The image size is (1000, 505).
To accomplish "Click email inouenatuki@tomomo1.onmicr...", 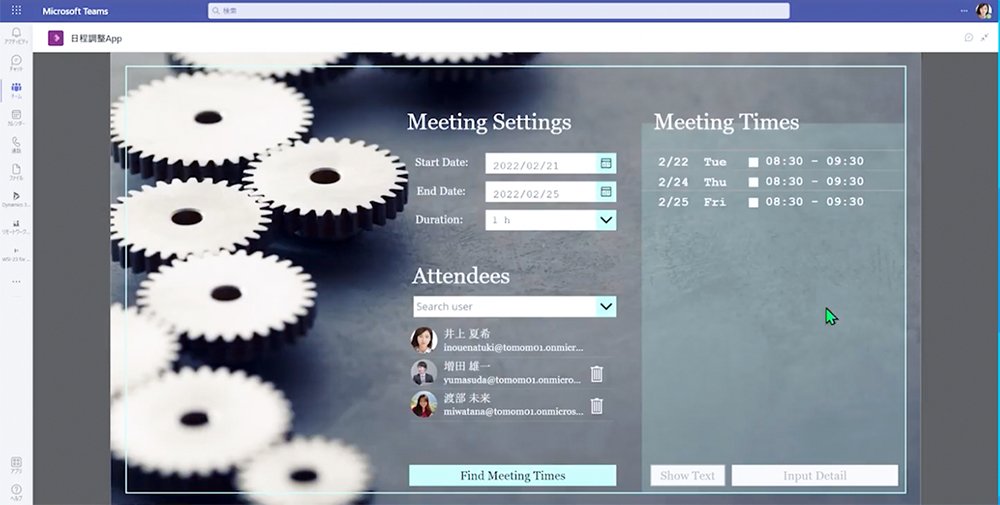I will (x=513, y=348).
